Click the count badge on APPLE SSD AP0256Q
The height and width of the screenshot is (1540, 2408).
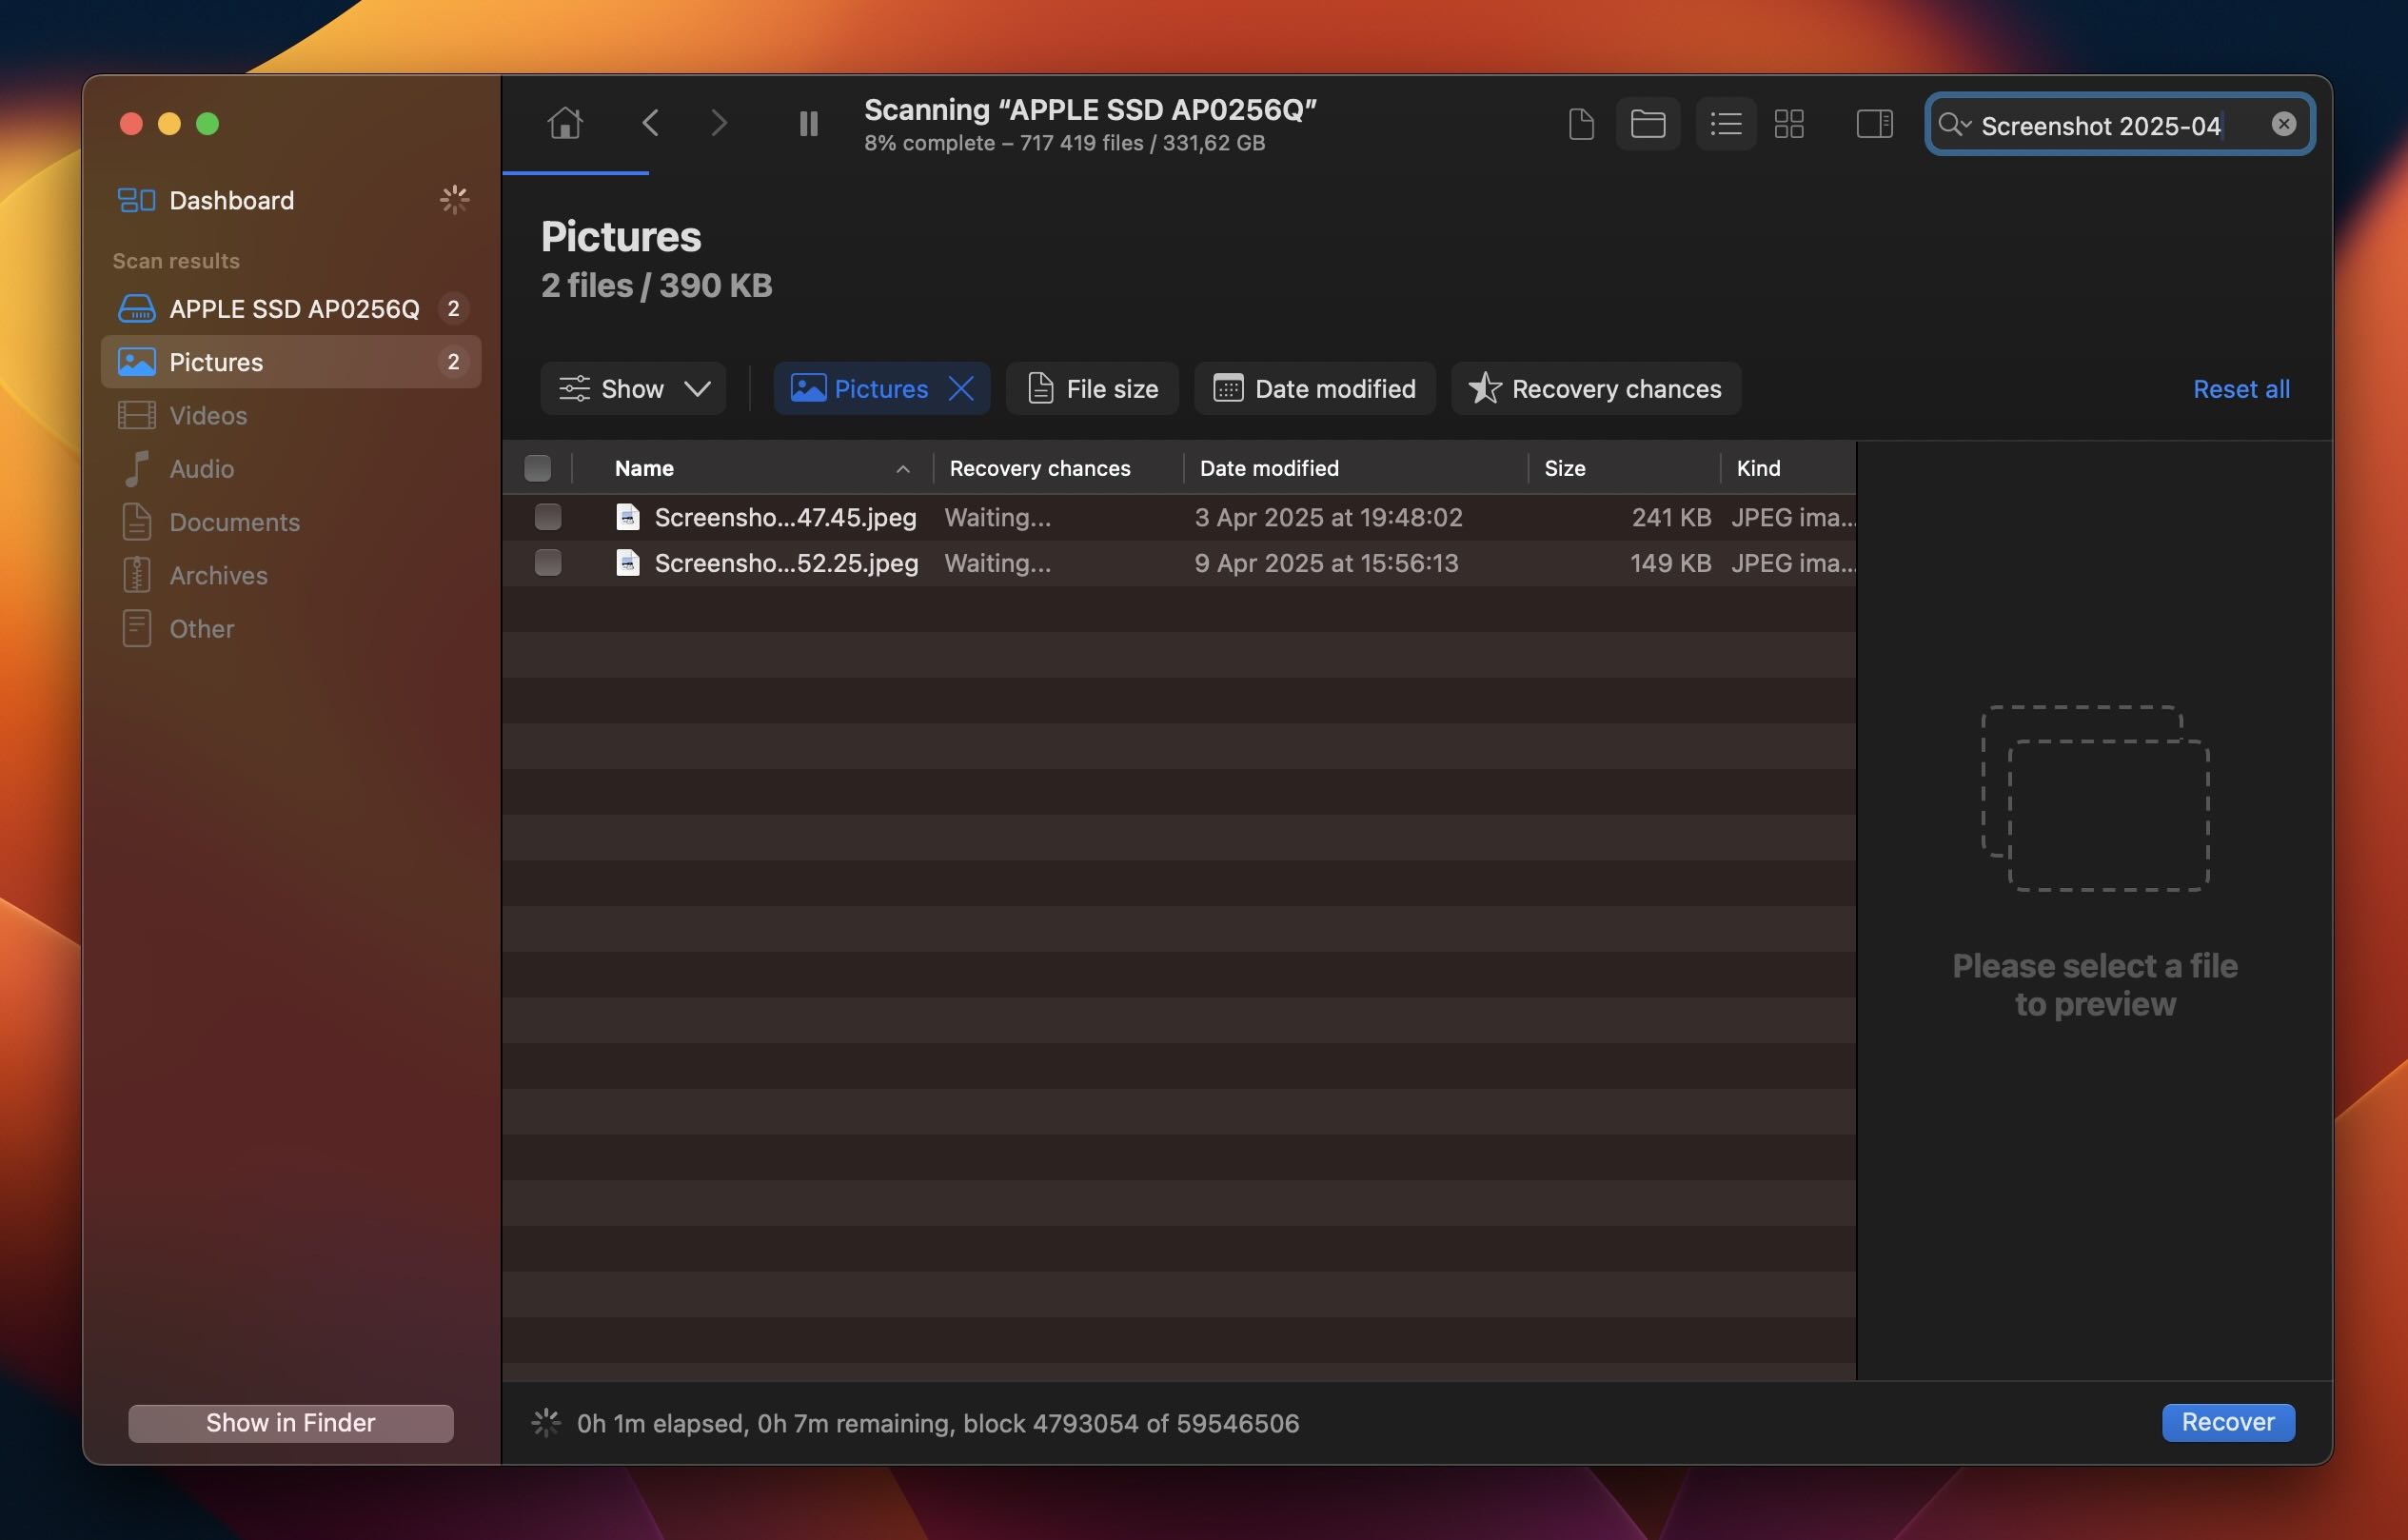(x=453, y=308)
